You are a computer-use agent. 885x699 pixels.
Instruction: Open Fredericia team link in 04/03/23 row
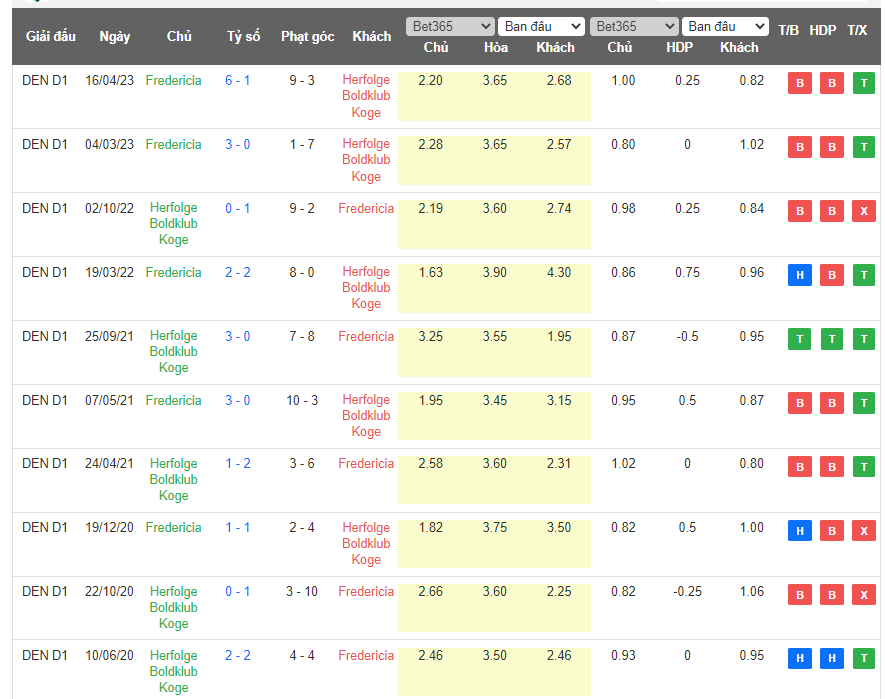pyautogui.click(x=173, y=144)
